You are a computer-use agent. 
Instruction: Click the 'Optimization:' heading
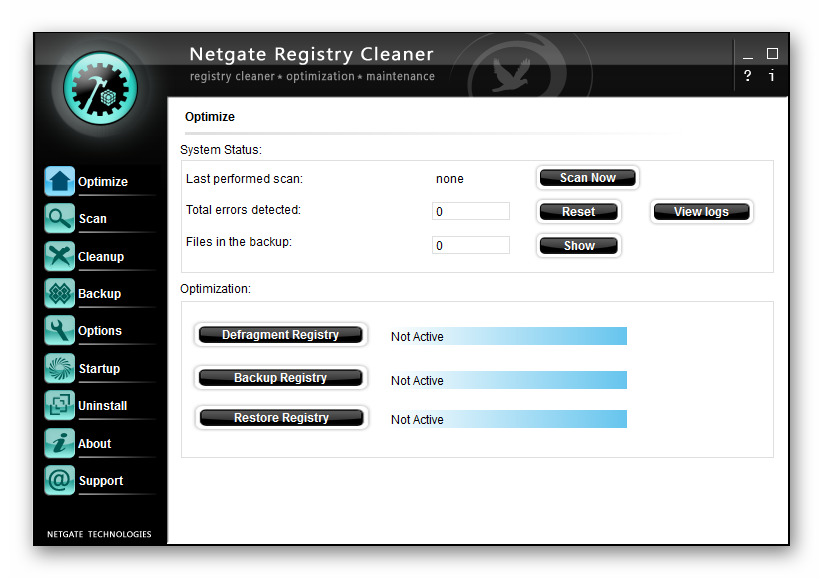[215, 289]
